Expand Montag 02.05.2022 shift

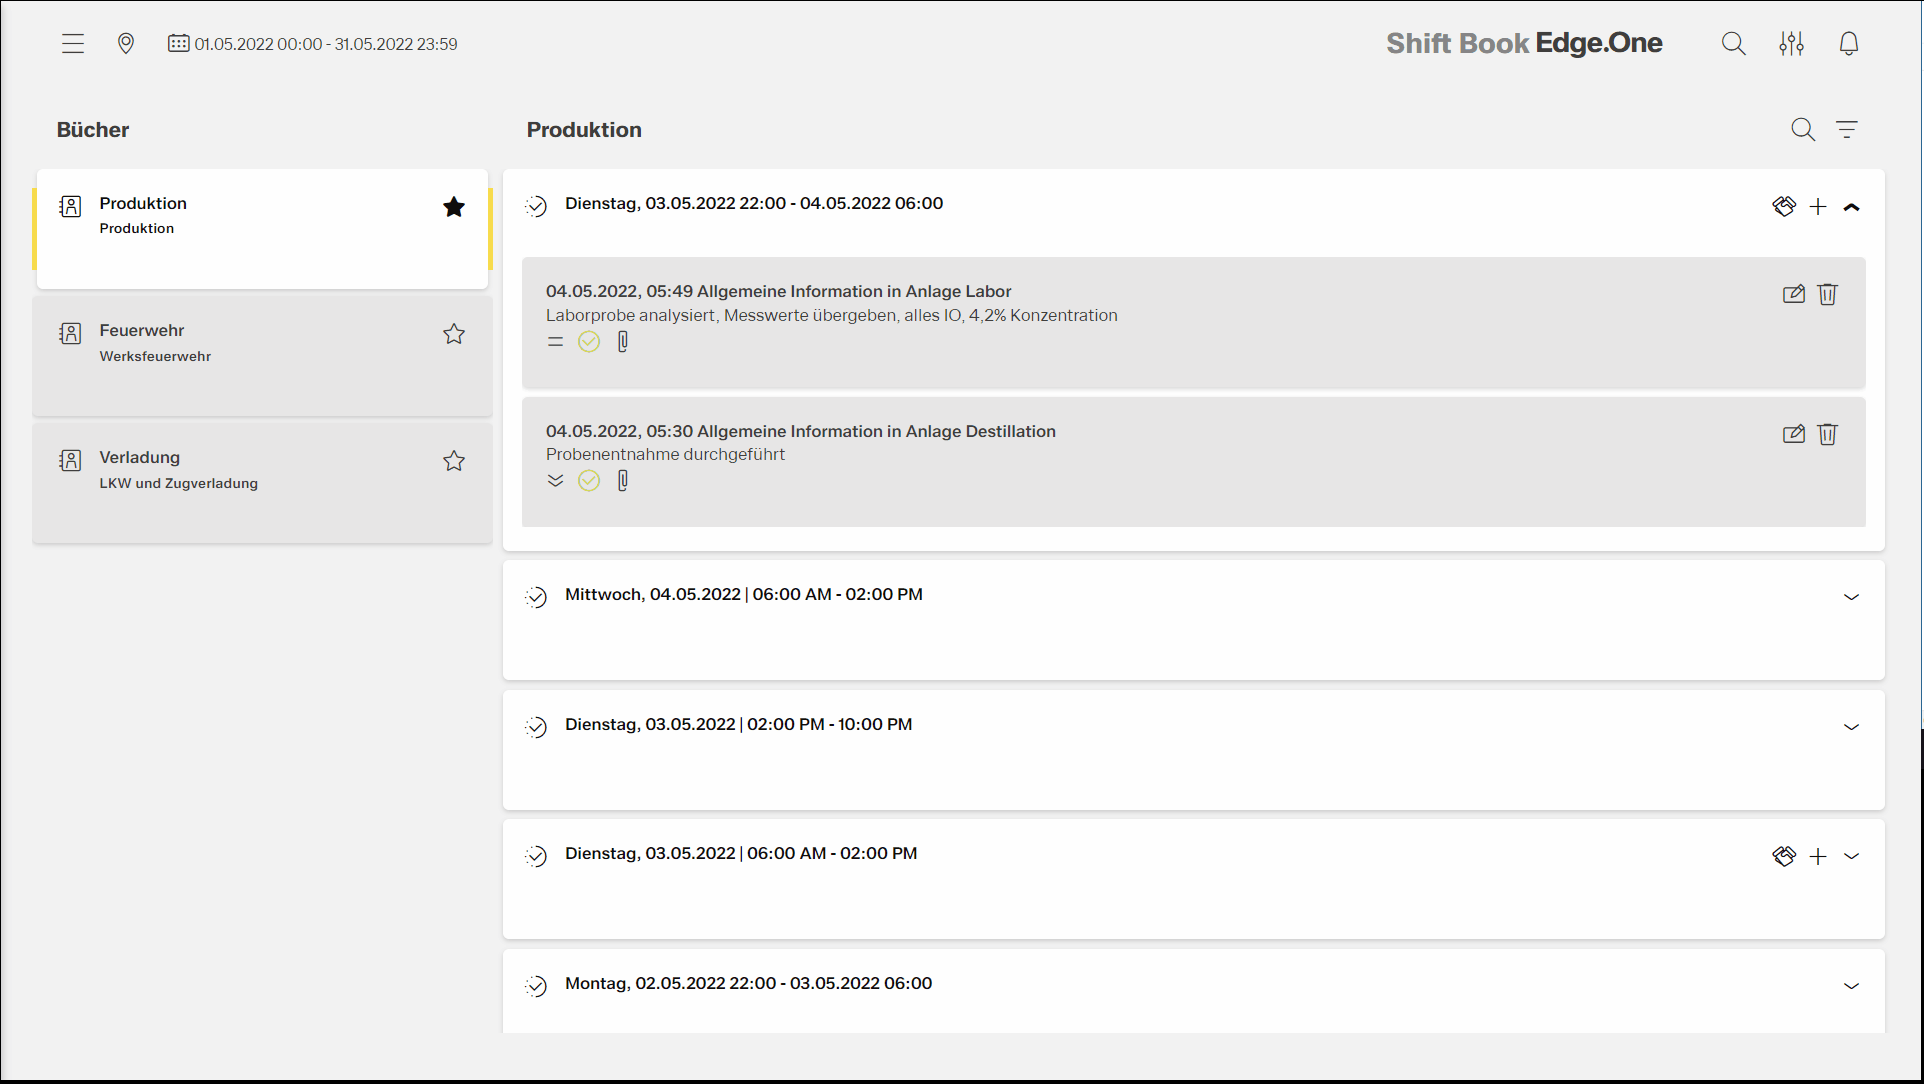tap(1851, 986)
